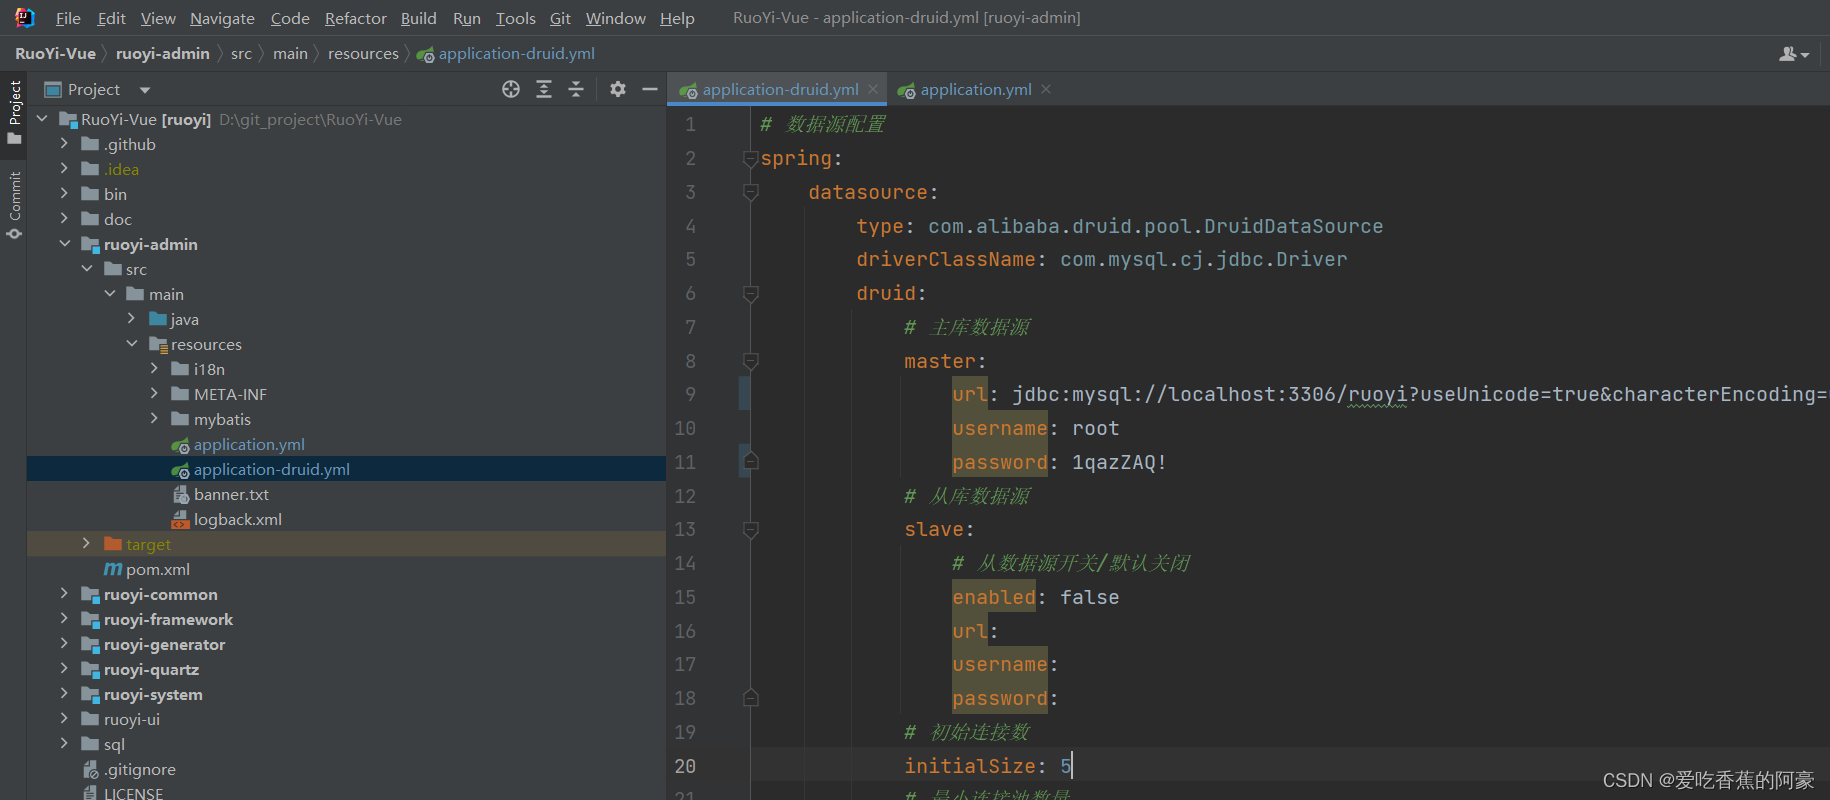Expand the .github folder

[x=65, y=144]
